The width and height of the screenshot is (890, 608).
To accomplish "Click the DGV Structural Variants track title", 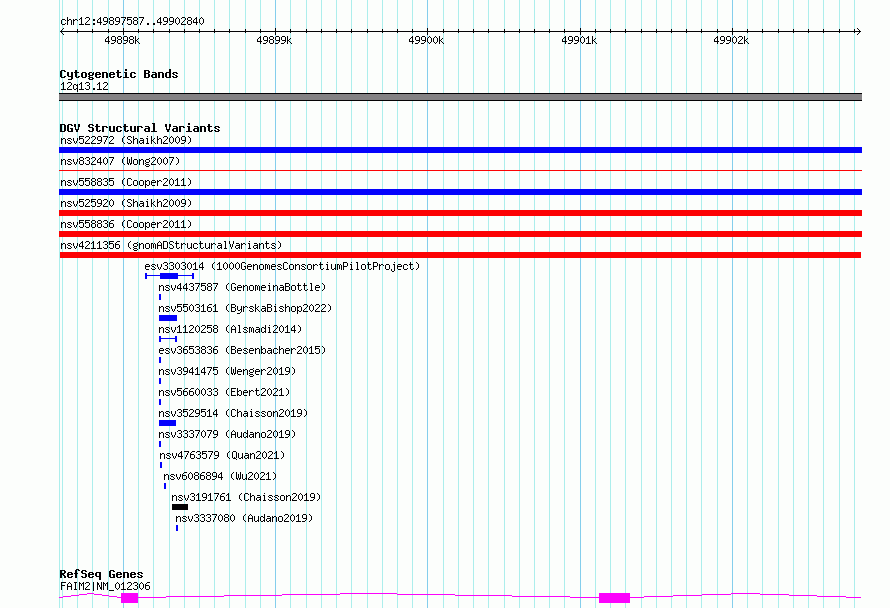I will [x=140, y=128].
